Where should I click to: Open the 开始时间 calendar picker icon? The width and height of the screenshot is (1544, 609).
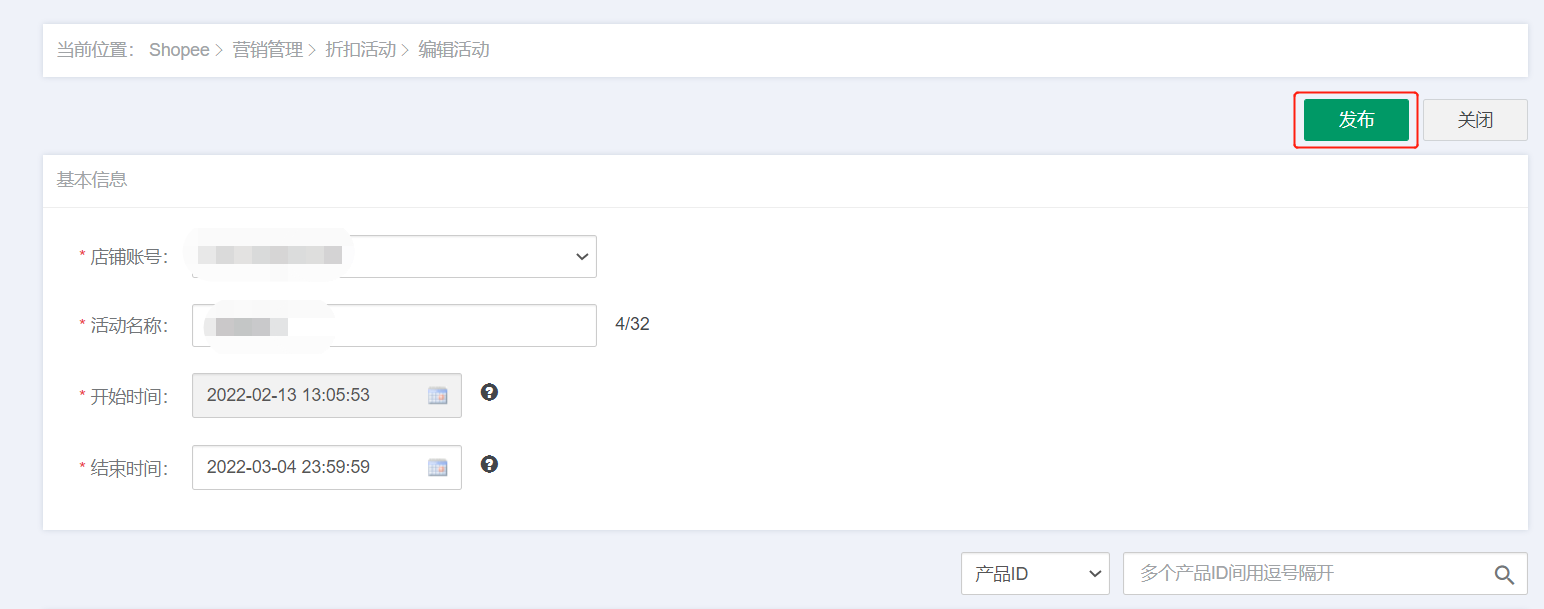(437, 395)
